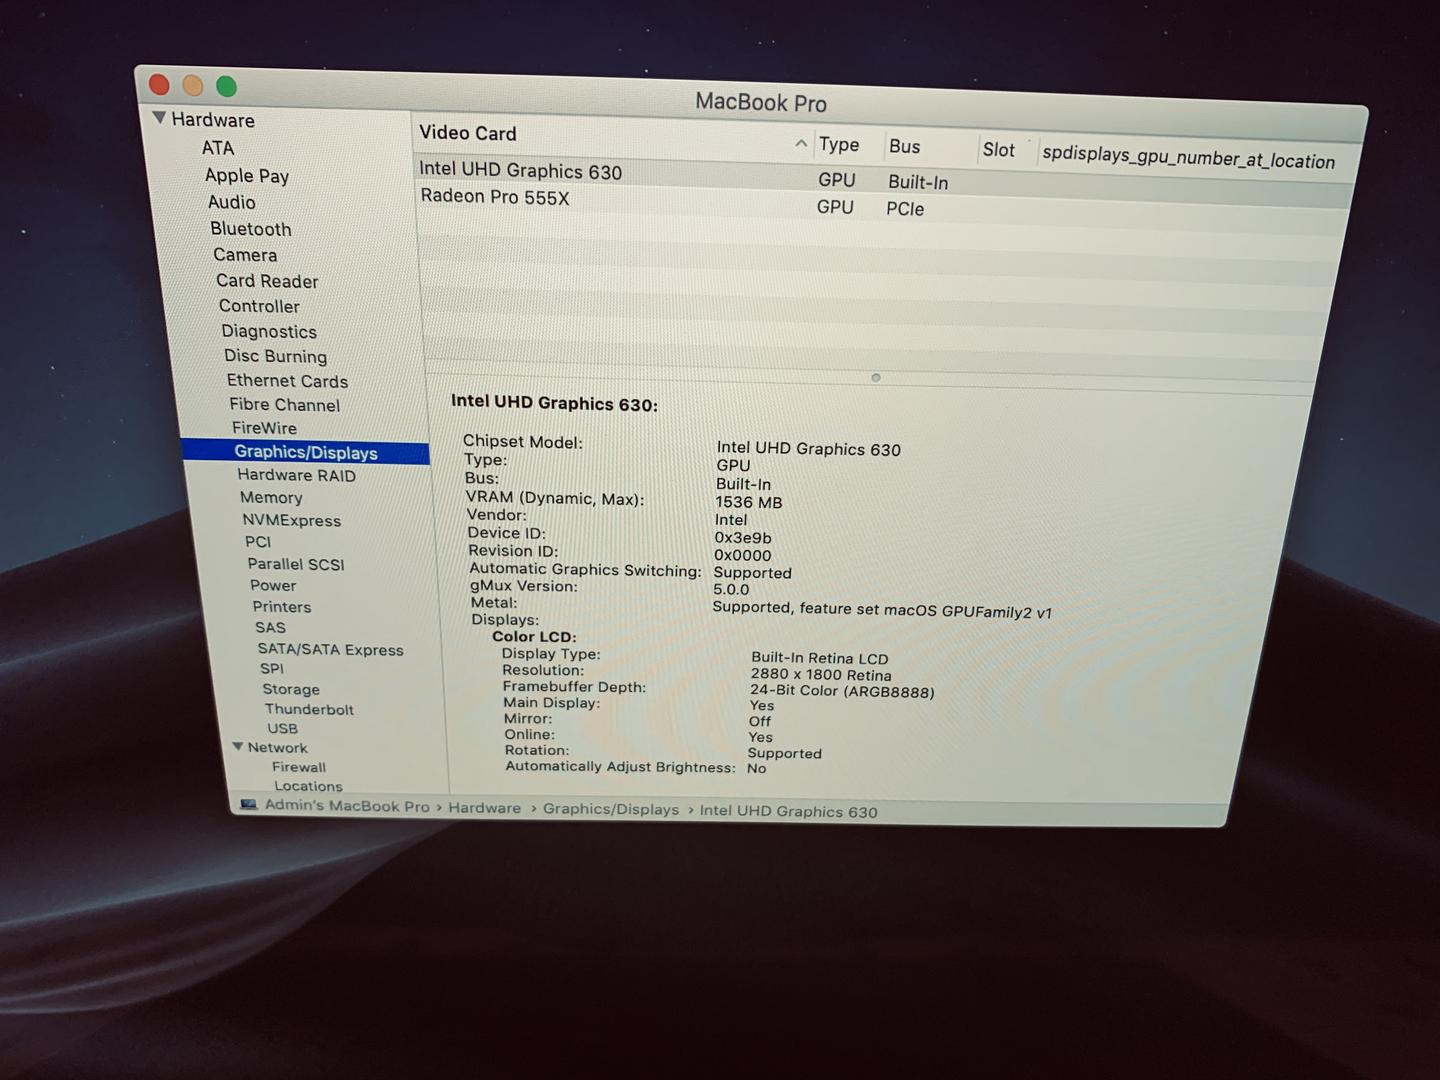Open SATA/SATA Express section
Image resolution: width=1440 pixels, height=1080 pixels.
(331, 649)
